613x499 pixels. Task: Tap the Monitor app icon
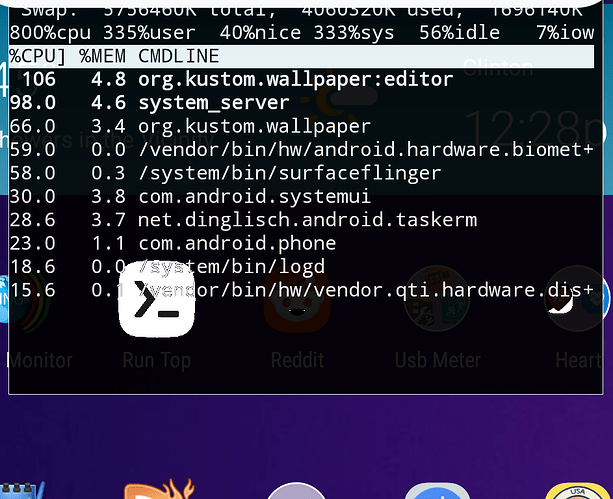tap(23, 300)
